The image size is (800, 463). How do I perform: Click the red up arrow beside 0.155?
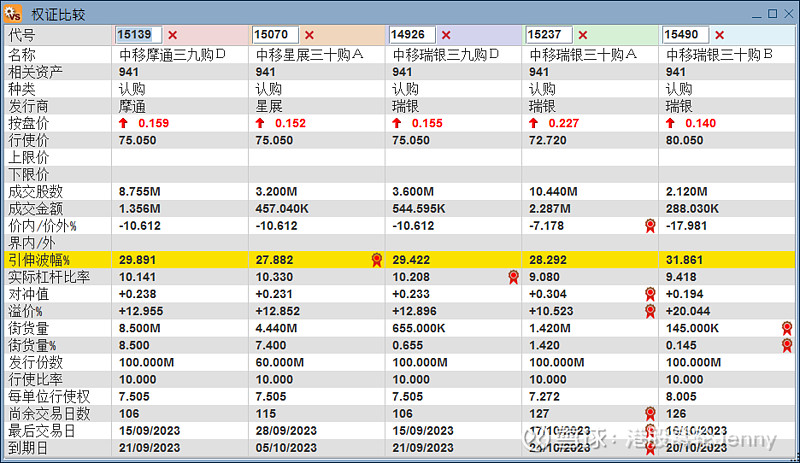click(x=397, y=123)
